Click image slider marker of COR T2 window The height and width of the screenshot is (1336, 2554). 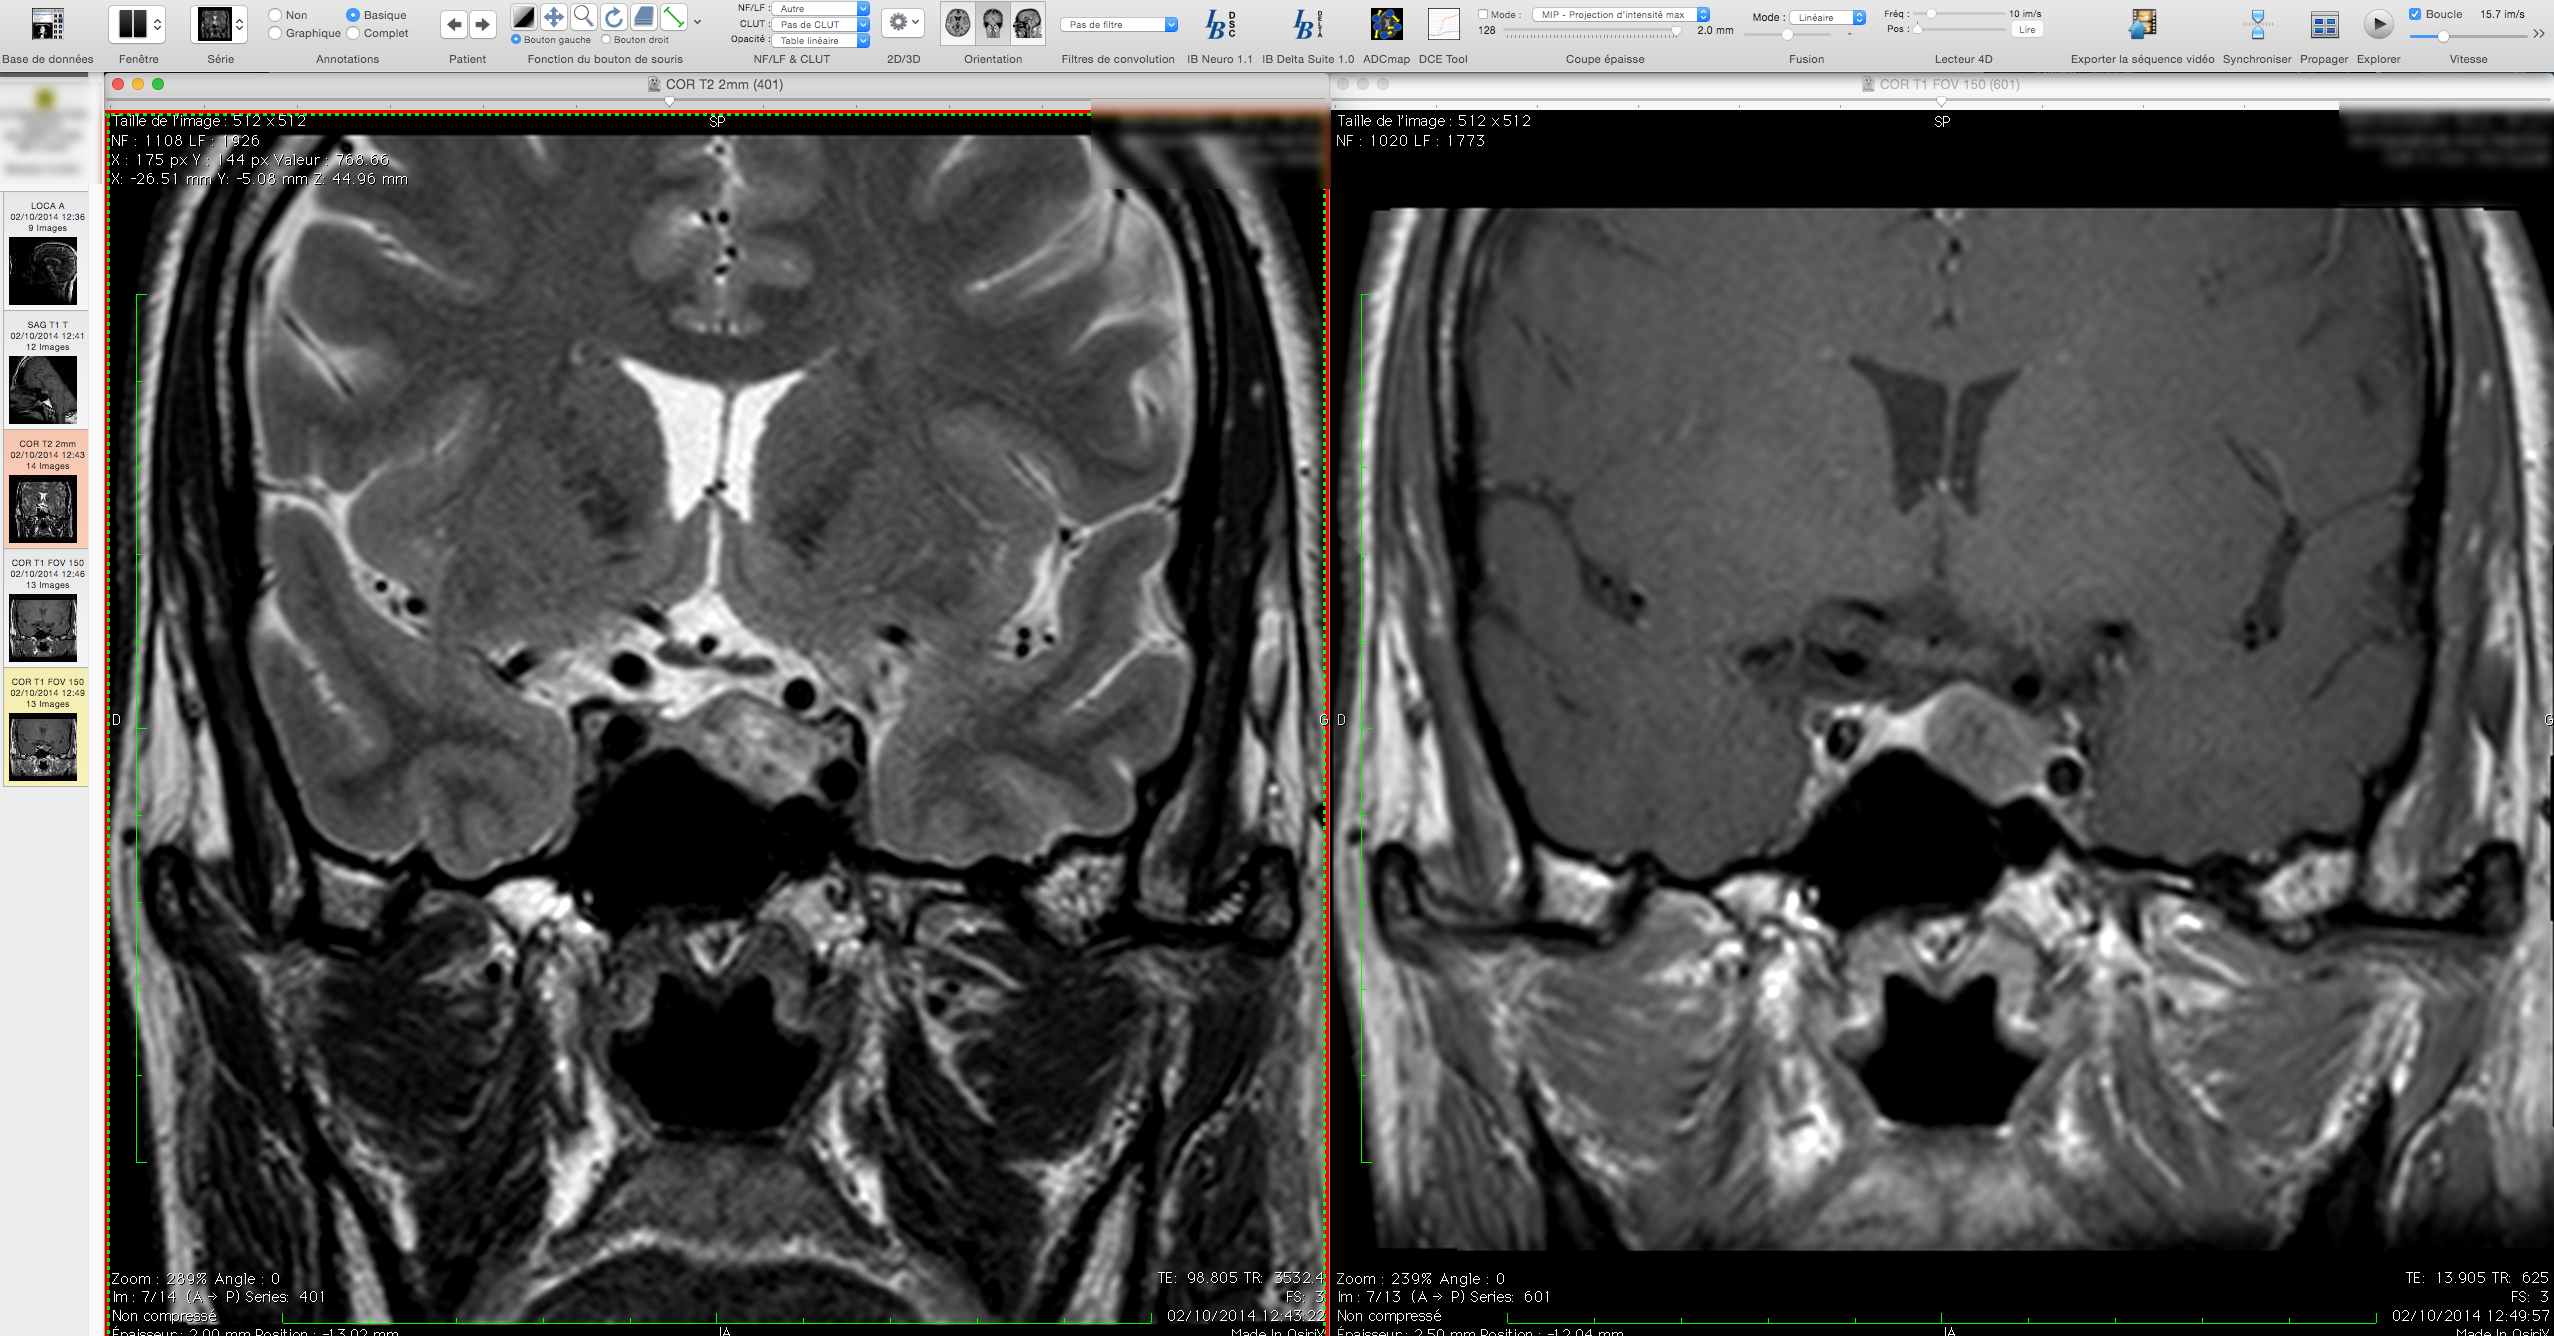click(x=669, y=101)
